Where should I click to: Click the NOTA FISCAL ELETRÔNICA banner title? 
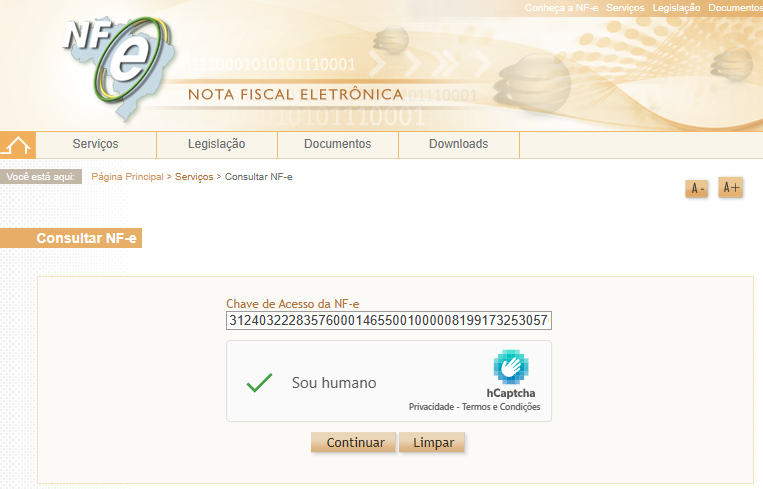296,94
